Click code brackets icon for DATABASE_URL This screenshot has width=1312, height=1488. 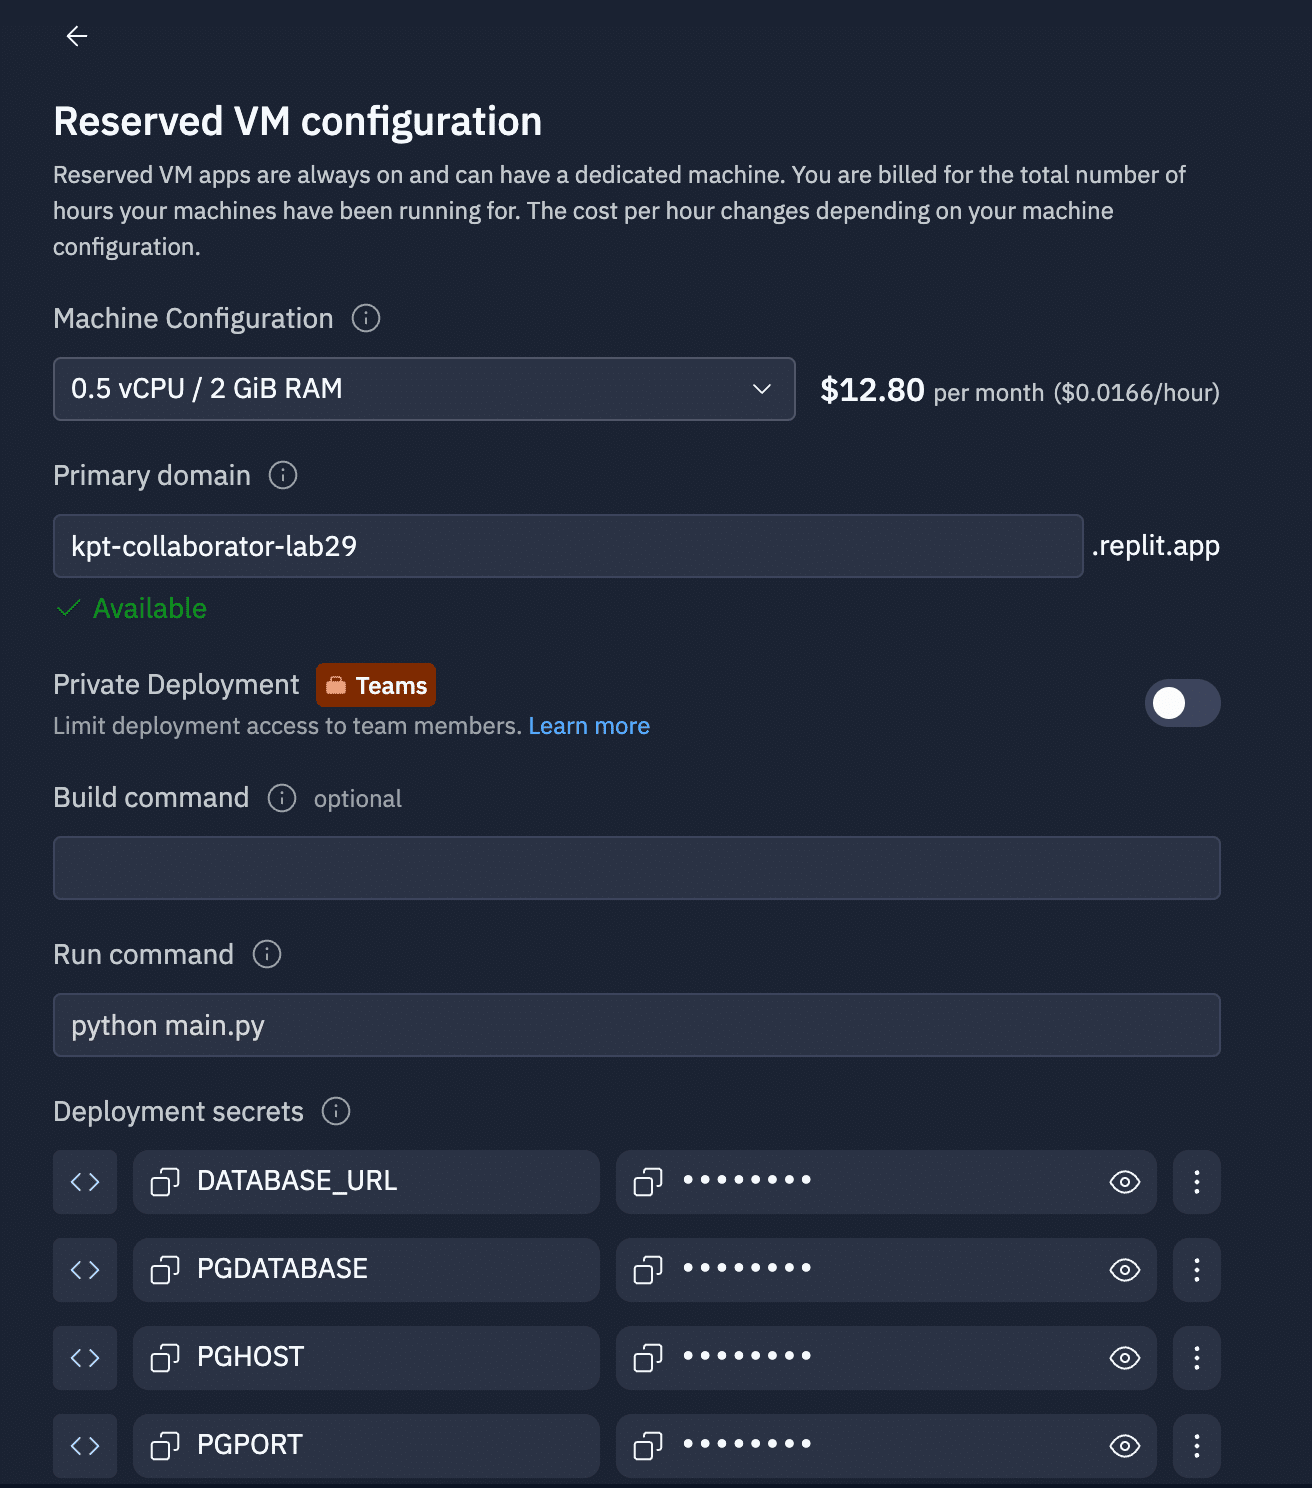tap(85, 1182)
